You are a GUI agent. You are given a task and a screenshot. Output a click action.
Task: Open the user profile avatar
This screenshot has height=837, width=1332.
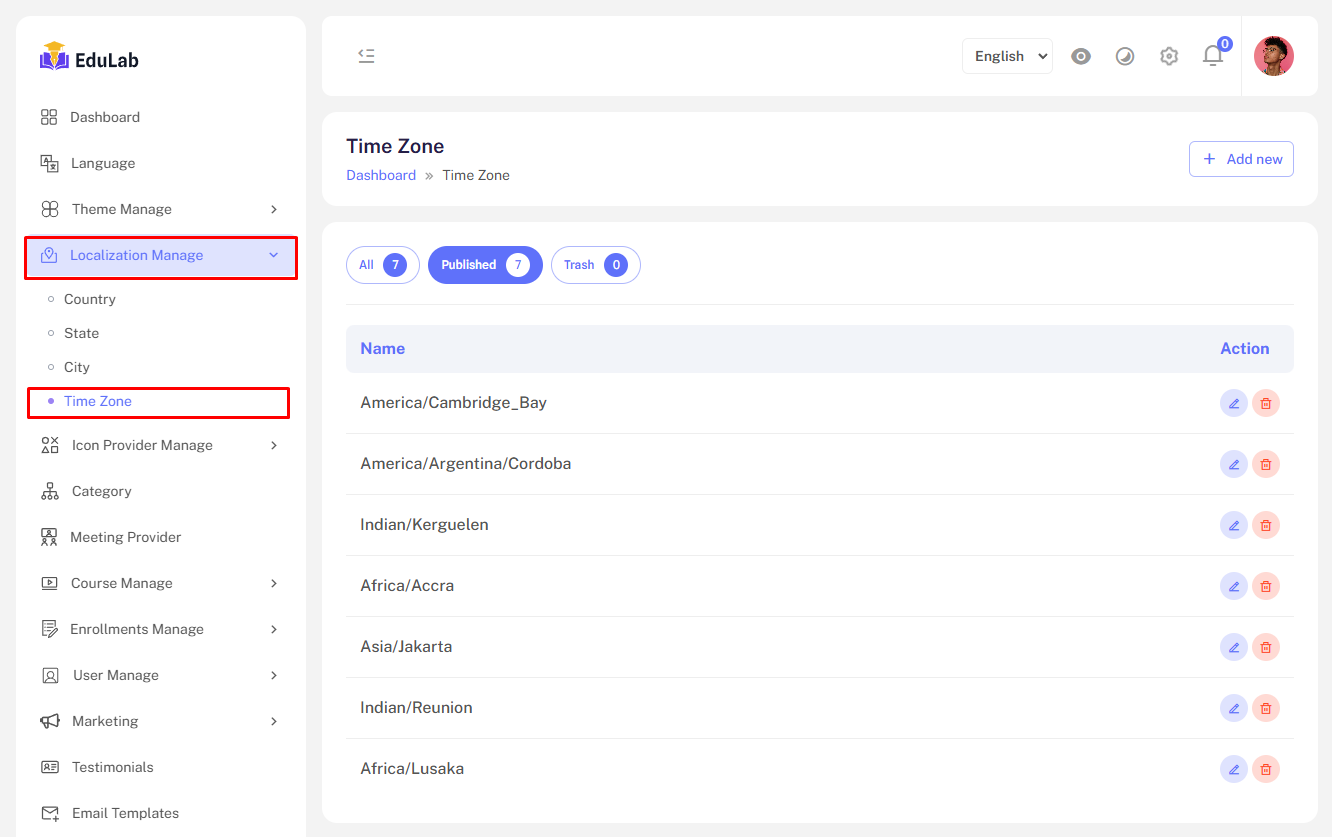pos(1273,56)
